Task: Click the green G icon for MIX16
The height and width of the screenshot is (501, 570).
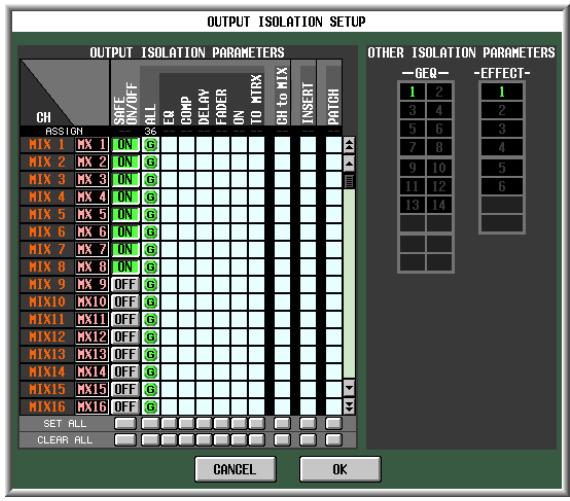Action: click(150, 406)
